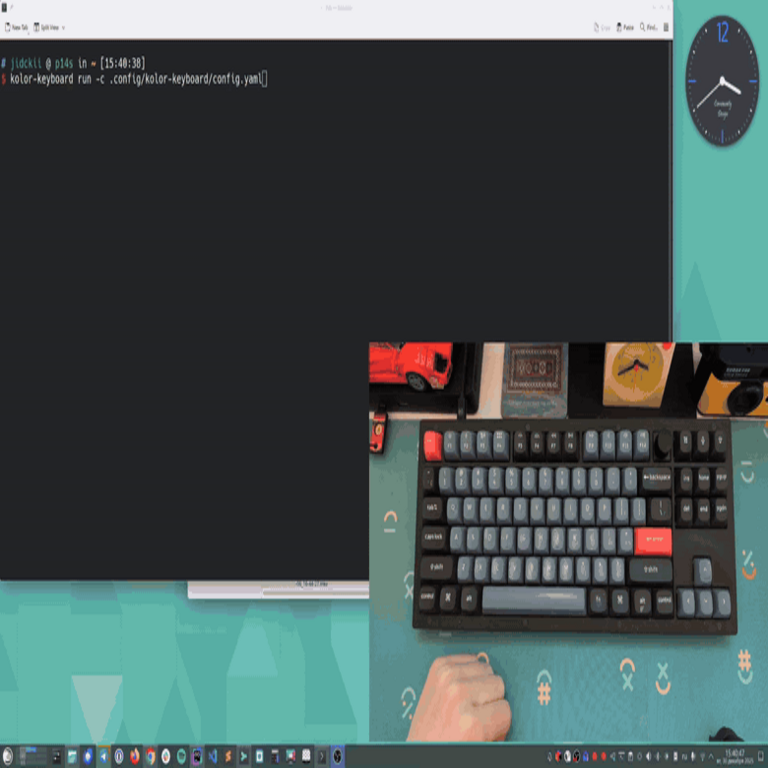Click the video player window behind Konsole
This screenshot has height=768, width=768.
tap(278, 590)
